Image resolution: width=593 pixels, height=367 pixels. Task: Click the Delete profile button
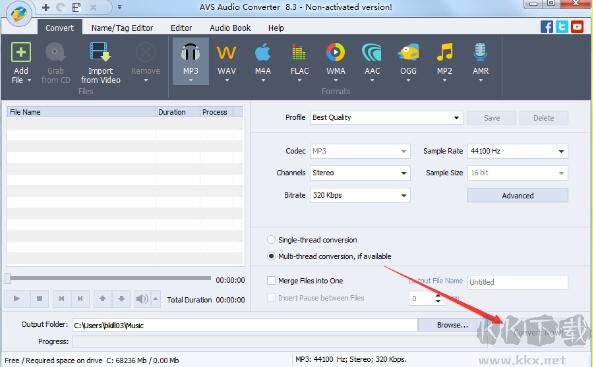tap(543, 118)
